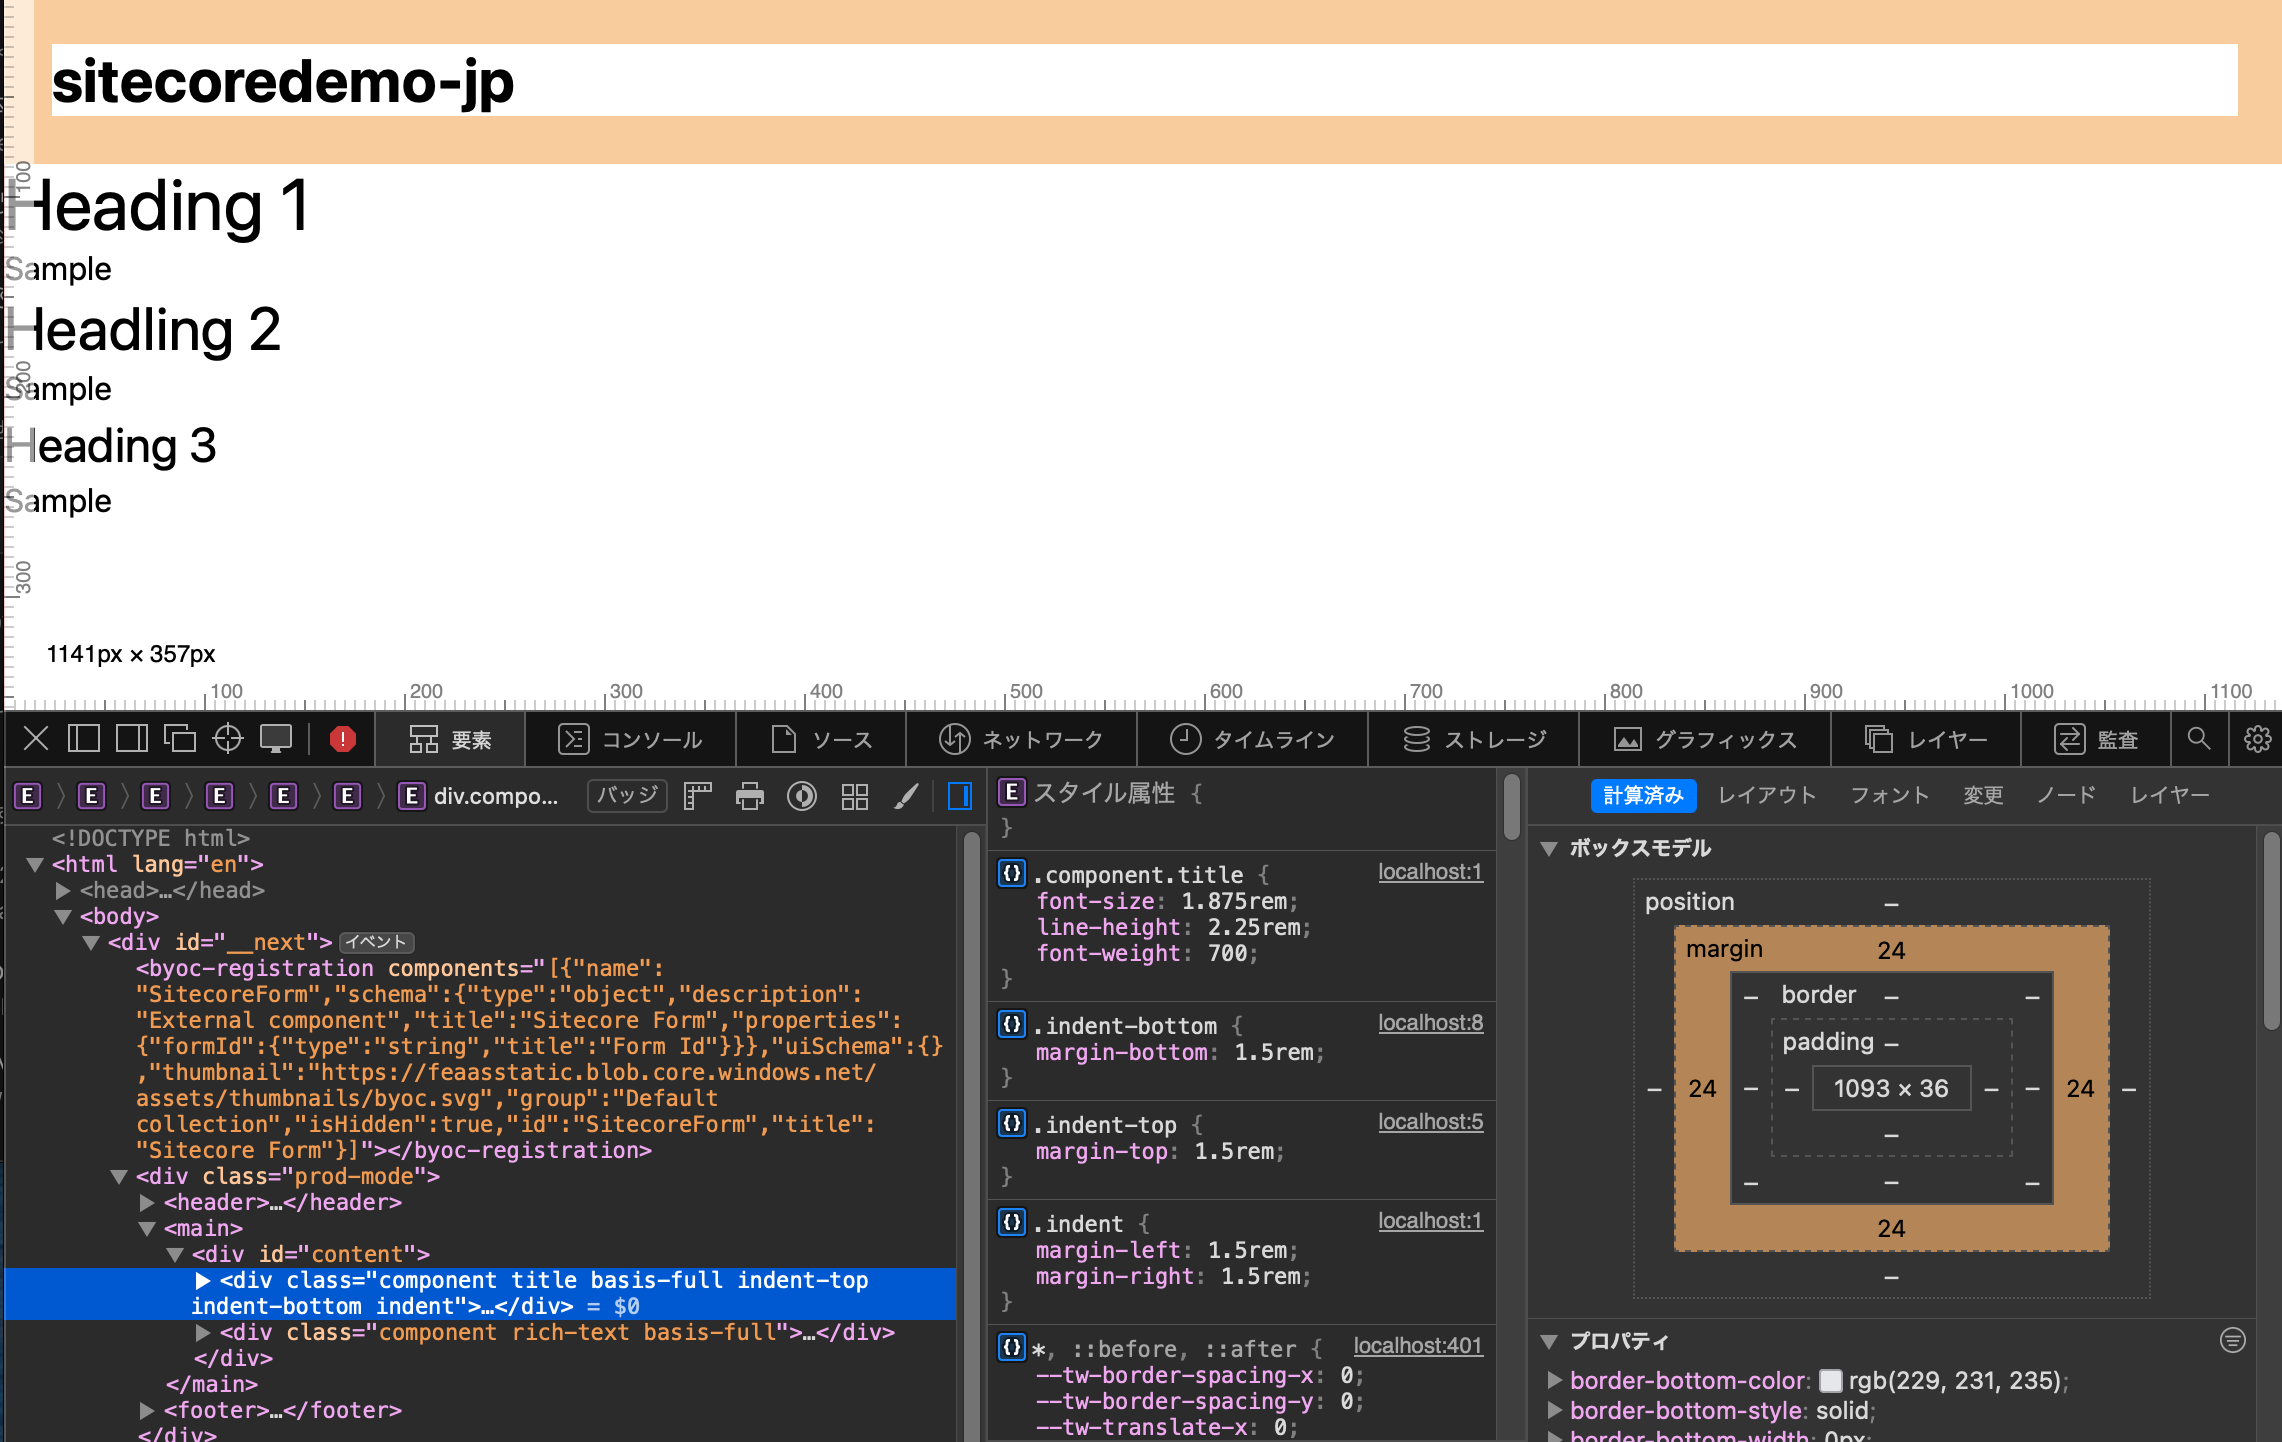Click the {} icon of the .component.title rule
This screenshot has width=2282, height=1442.
click(x=1012, y=873)
